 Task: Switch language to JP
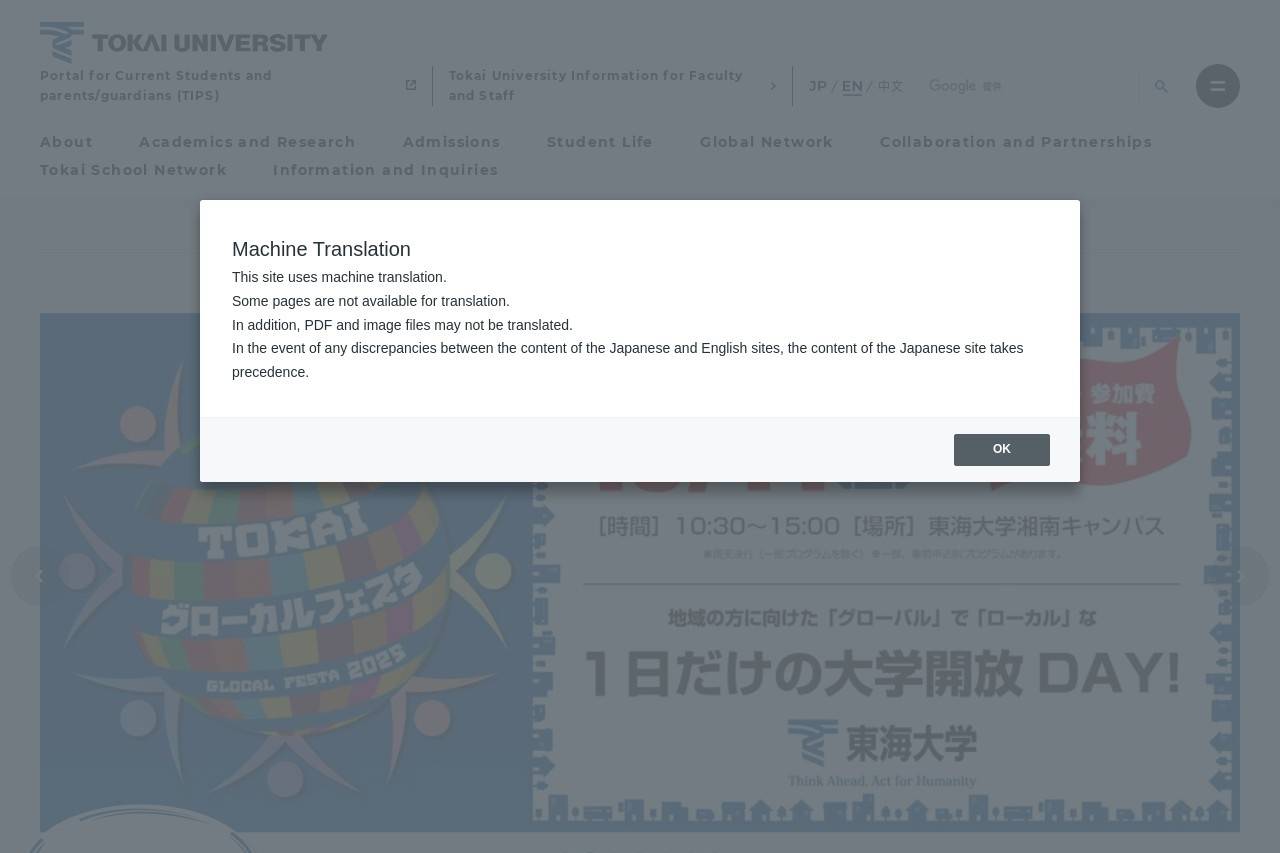[818, 86]
